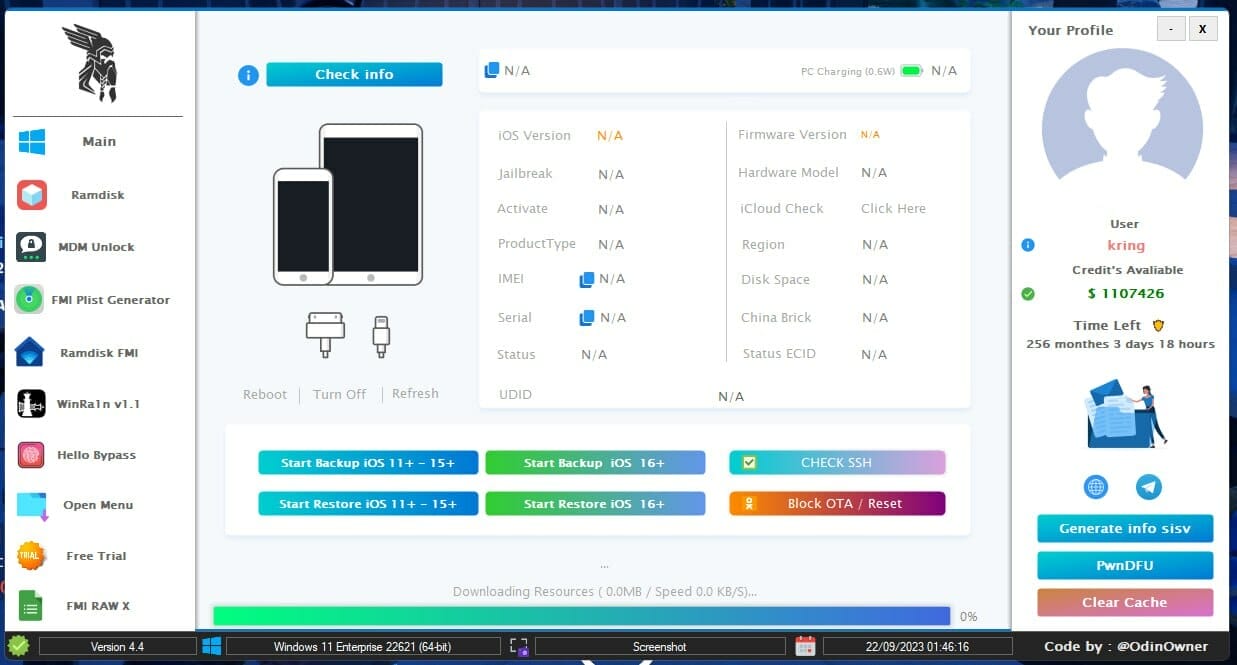
Task: Click the Free Trial badge icon
Action: click(31, 556)
